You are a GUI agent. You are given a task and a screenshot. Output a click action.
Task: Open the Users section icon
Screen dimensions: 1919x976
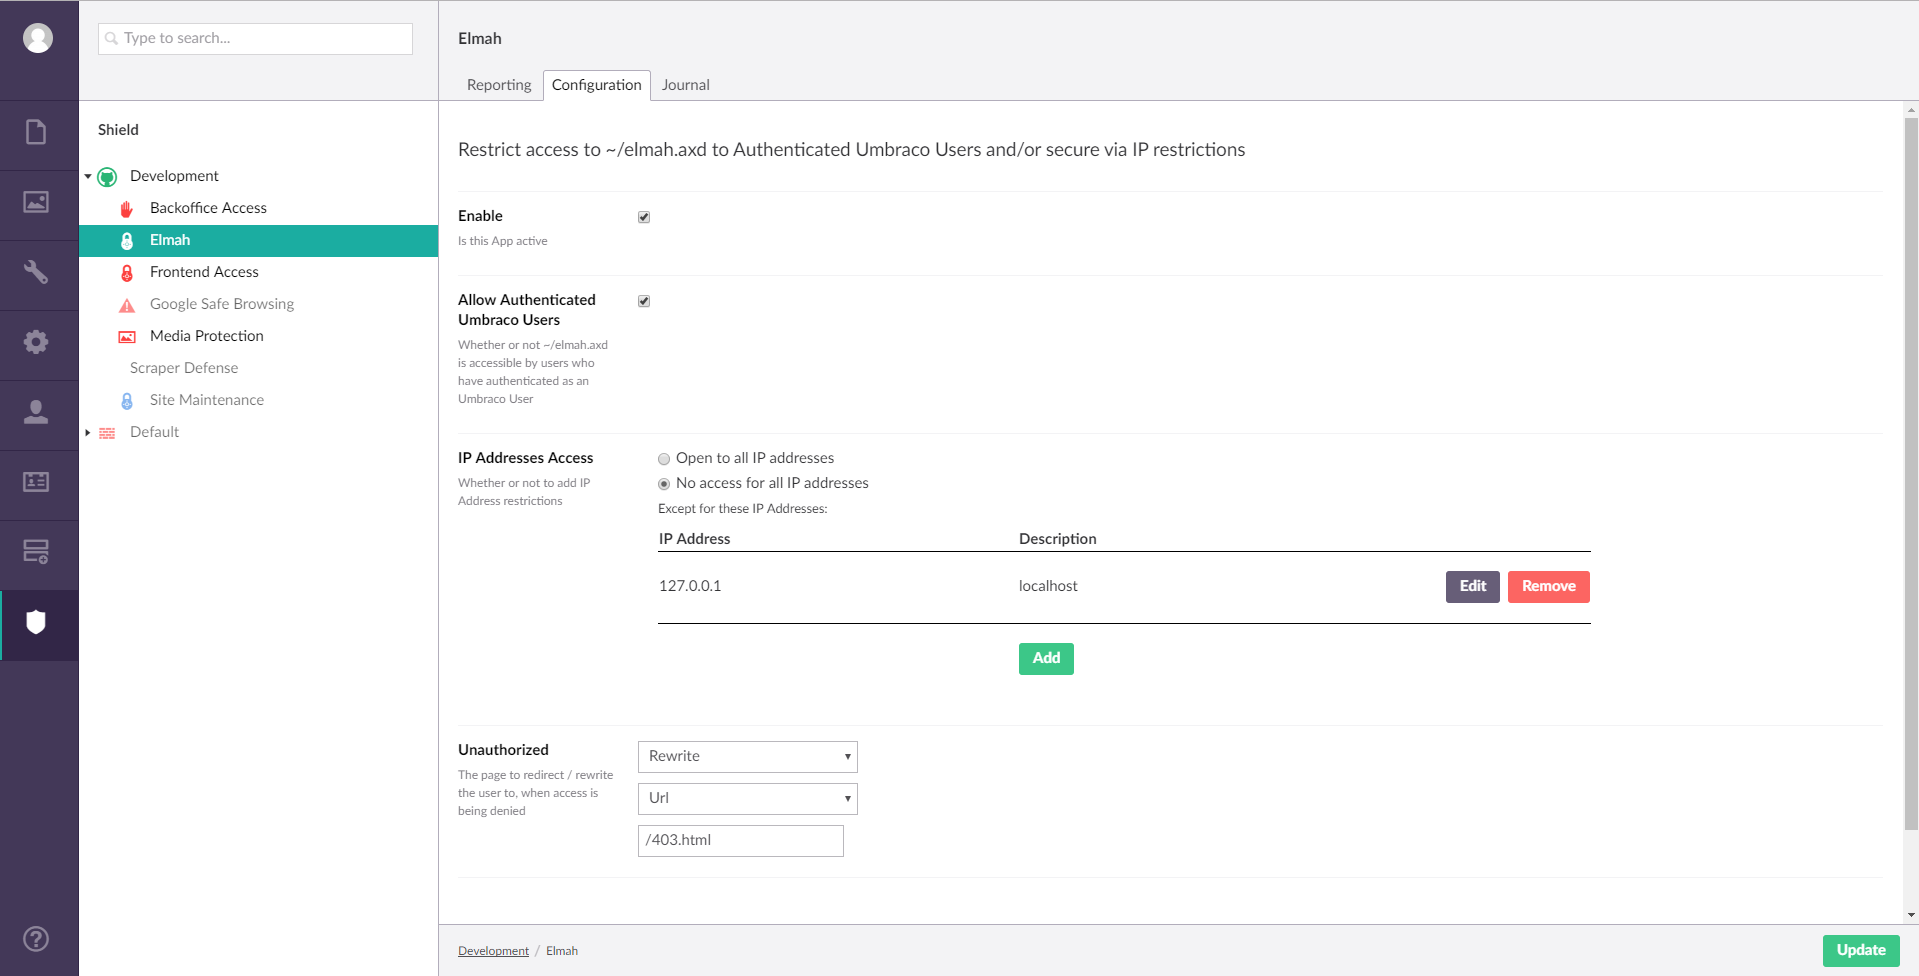point(36,412)
